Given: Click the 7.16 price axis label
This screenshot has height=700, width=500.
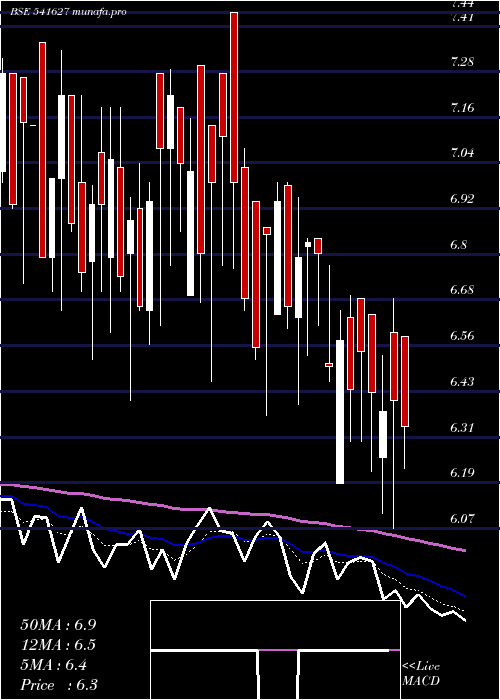Looking at the screenshot, I should (462, 108).
